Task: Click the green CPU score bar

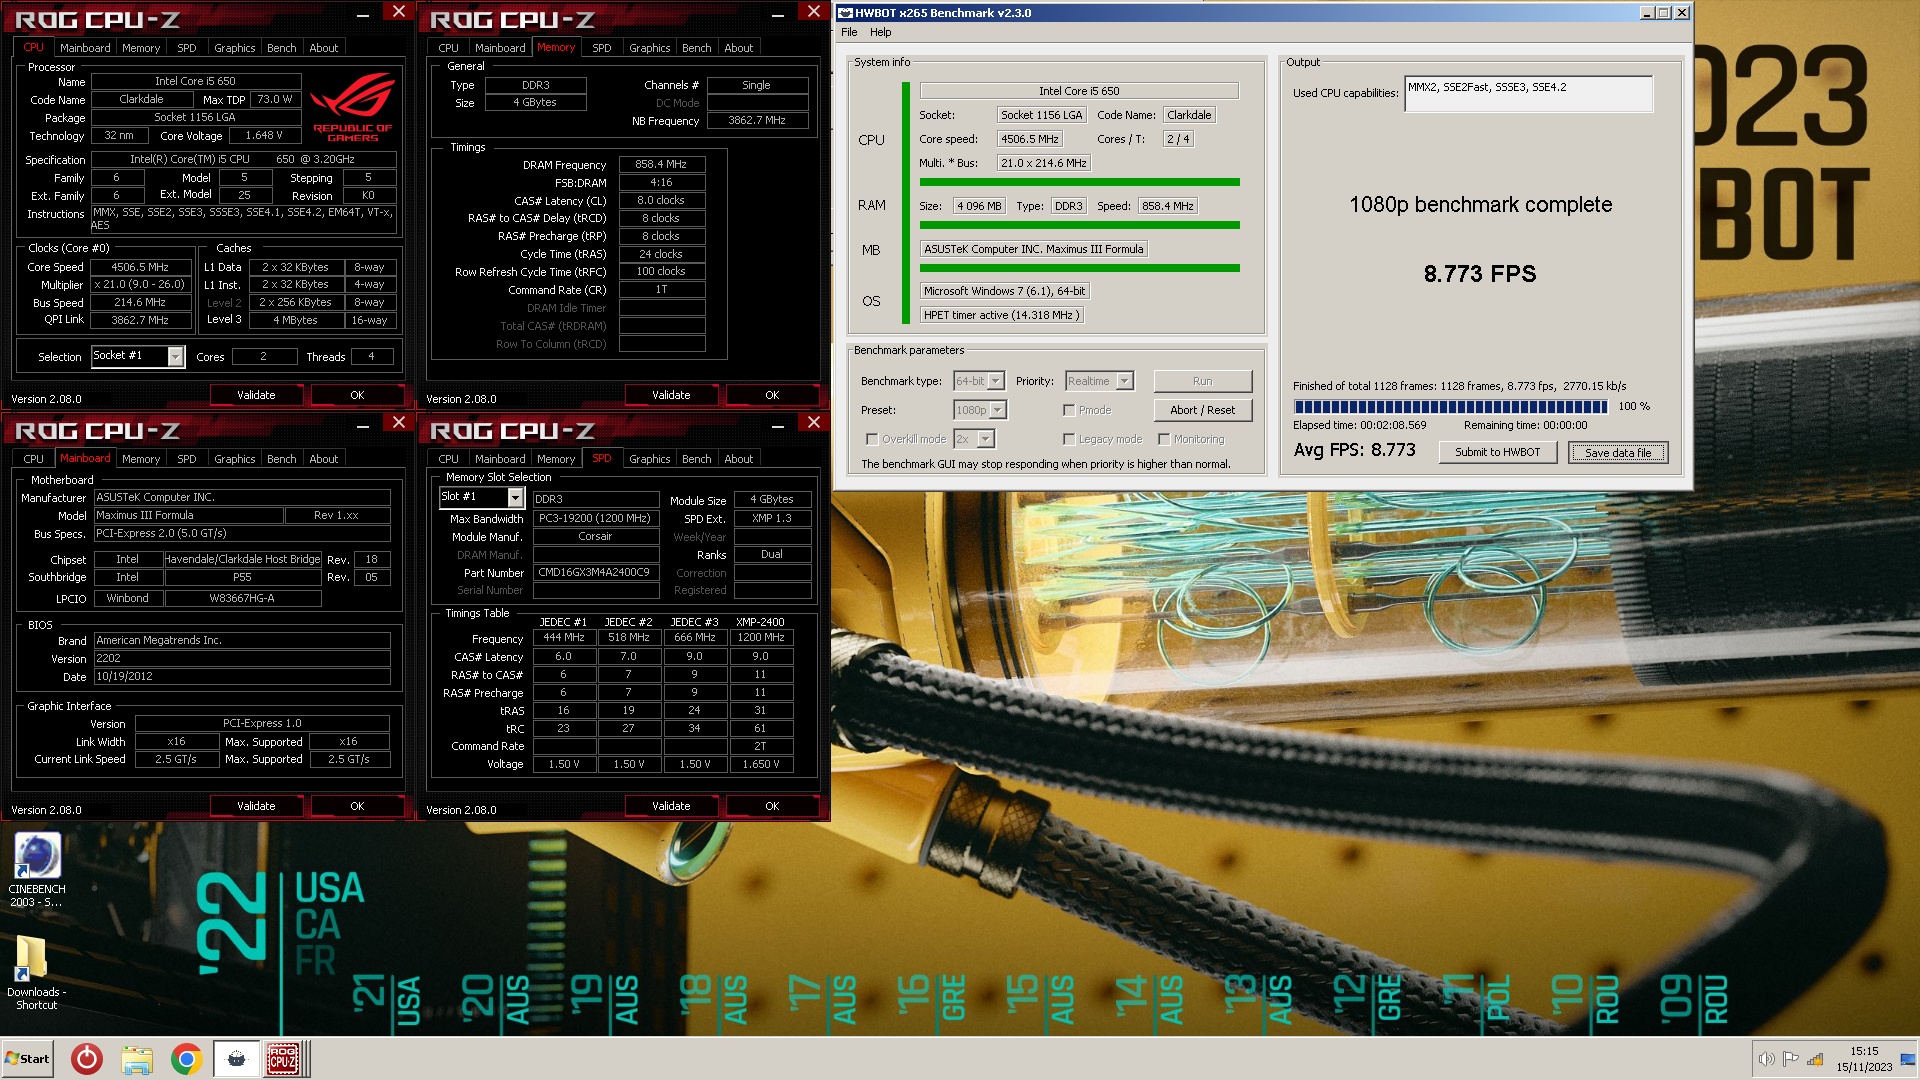Action: pos(1079,182)
